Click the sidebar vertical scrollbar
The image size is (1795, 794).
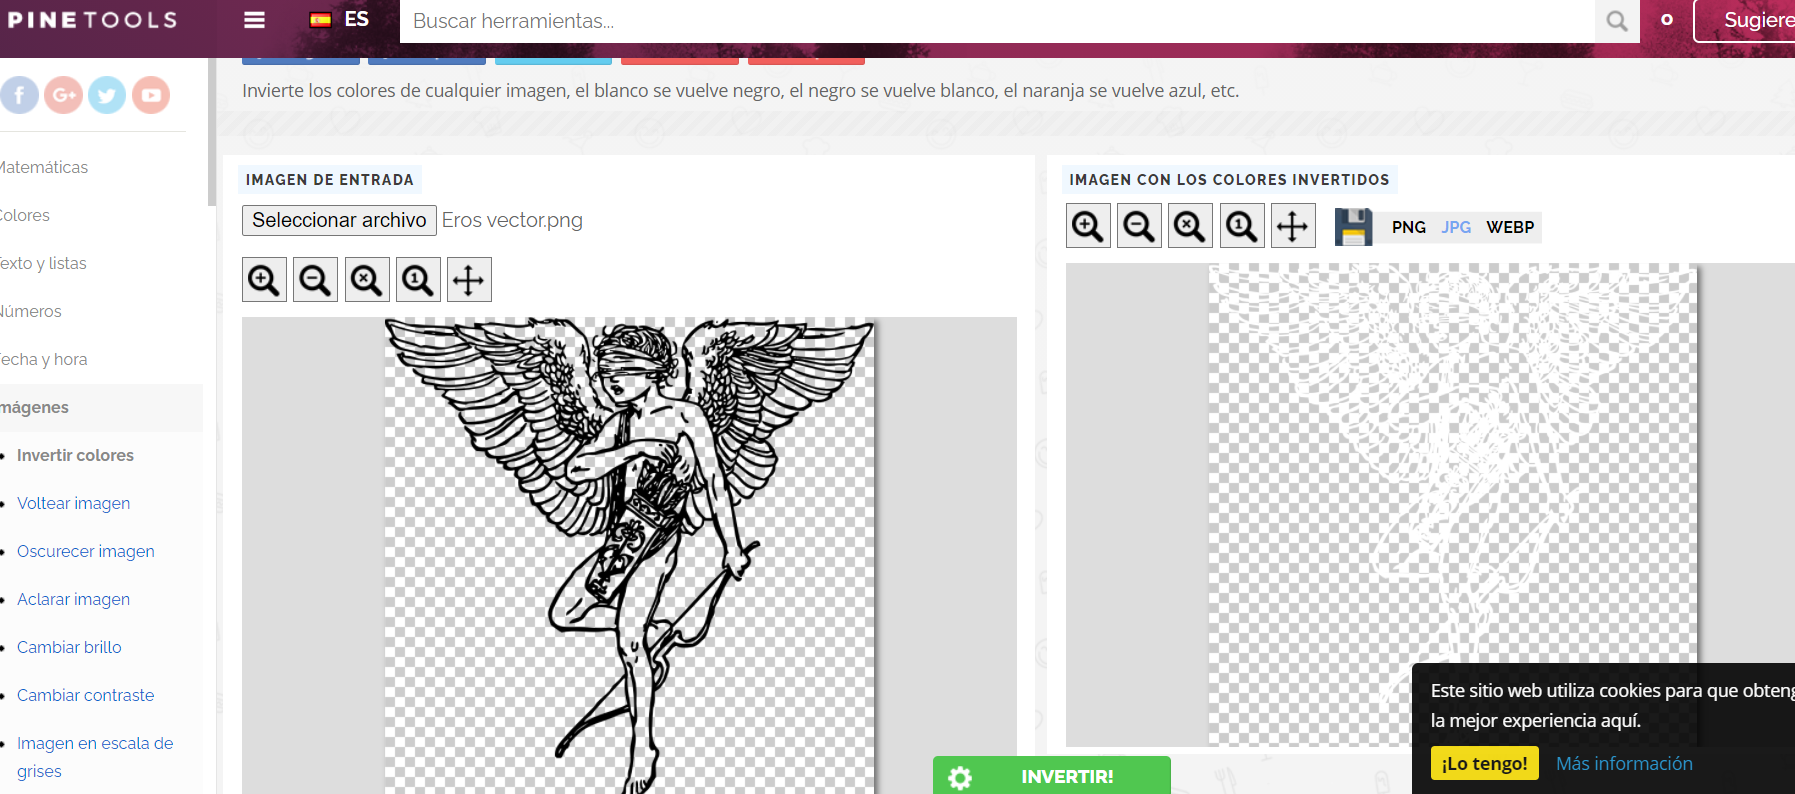[x=211, y=130]
